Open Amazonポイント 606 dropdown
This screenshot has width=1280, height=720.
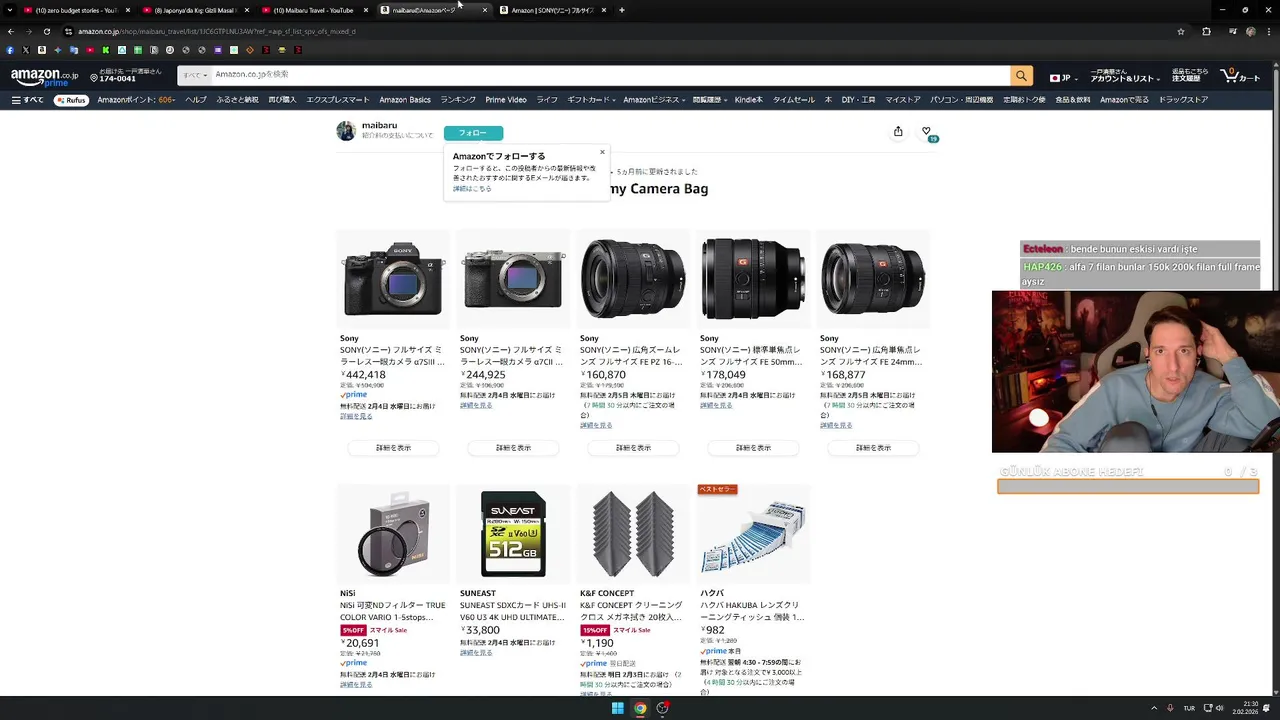[137, 100]
